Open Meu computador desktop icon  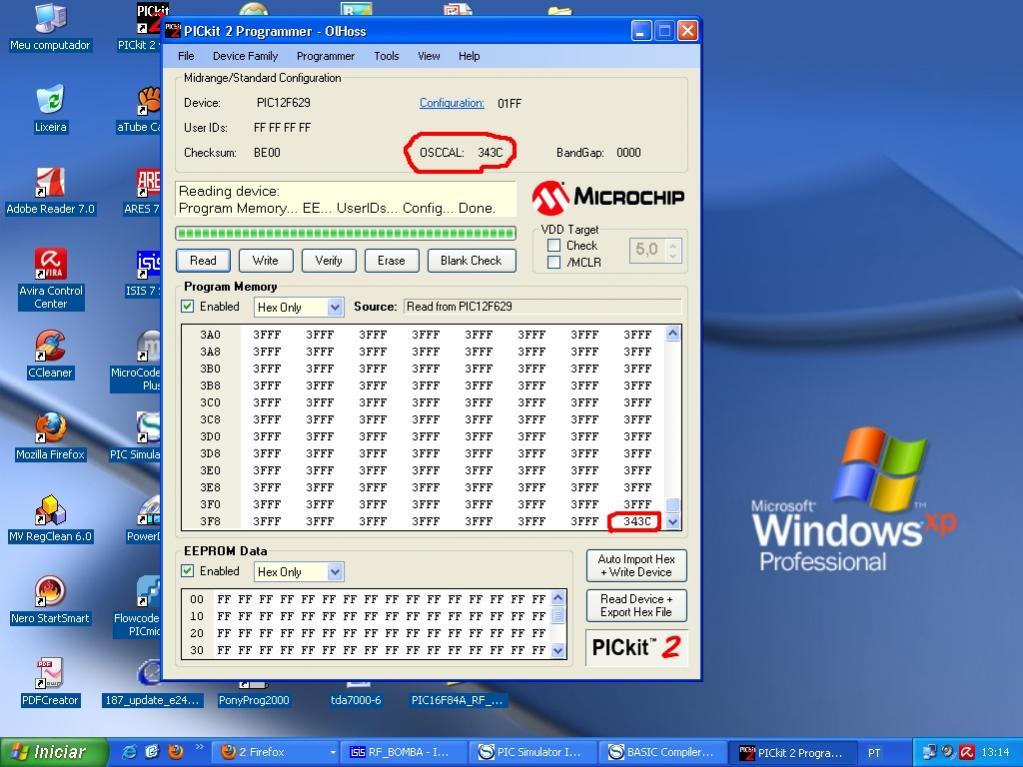(50, 27)
